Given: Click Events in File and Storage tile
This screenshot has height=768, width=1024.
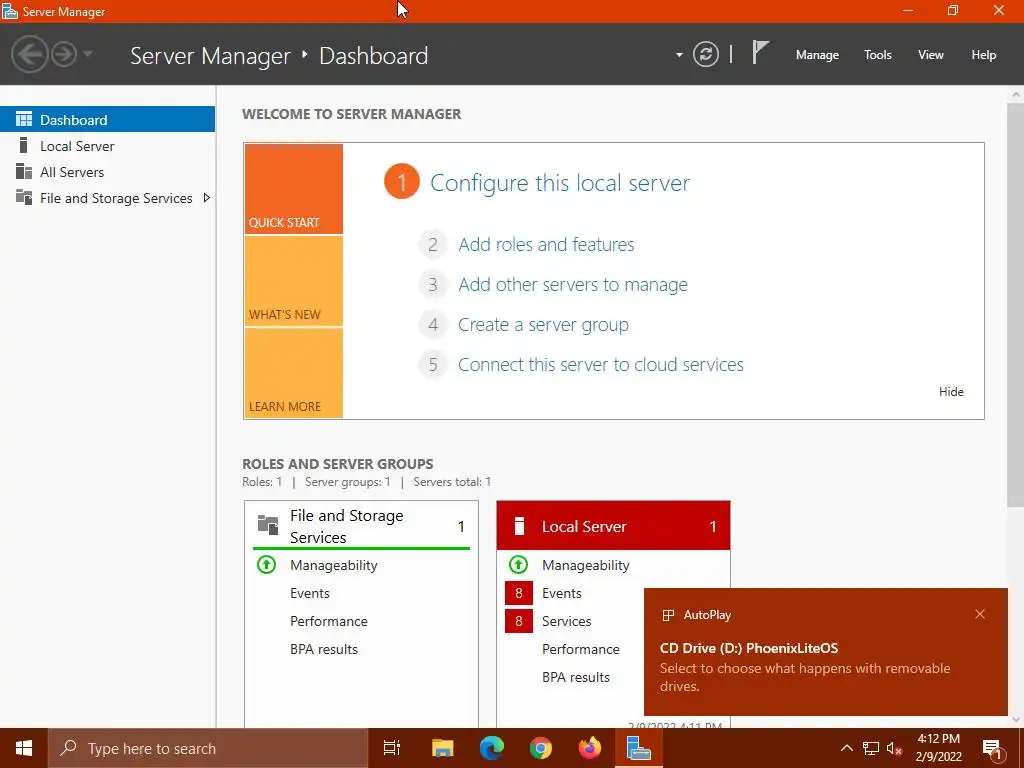Looking at the screenshot, I should click(x=310, y=594).
